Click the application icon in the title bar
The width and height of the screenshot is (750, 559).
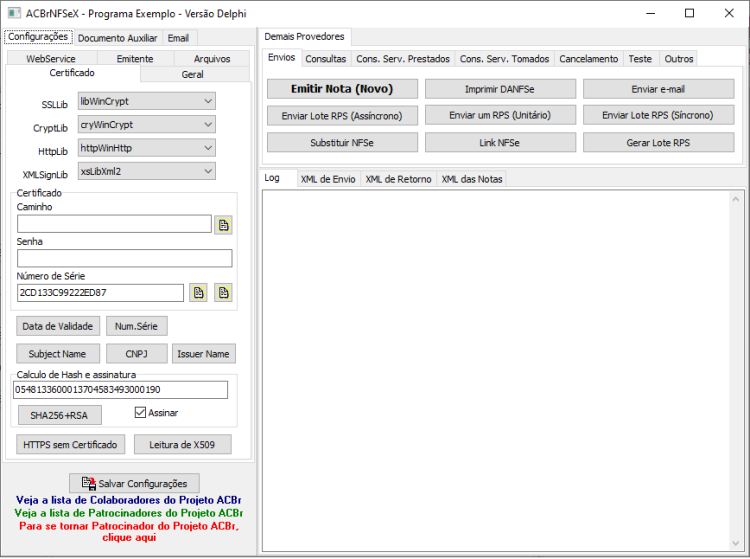coord(14,13)
